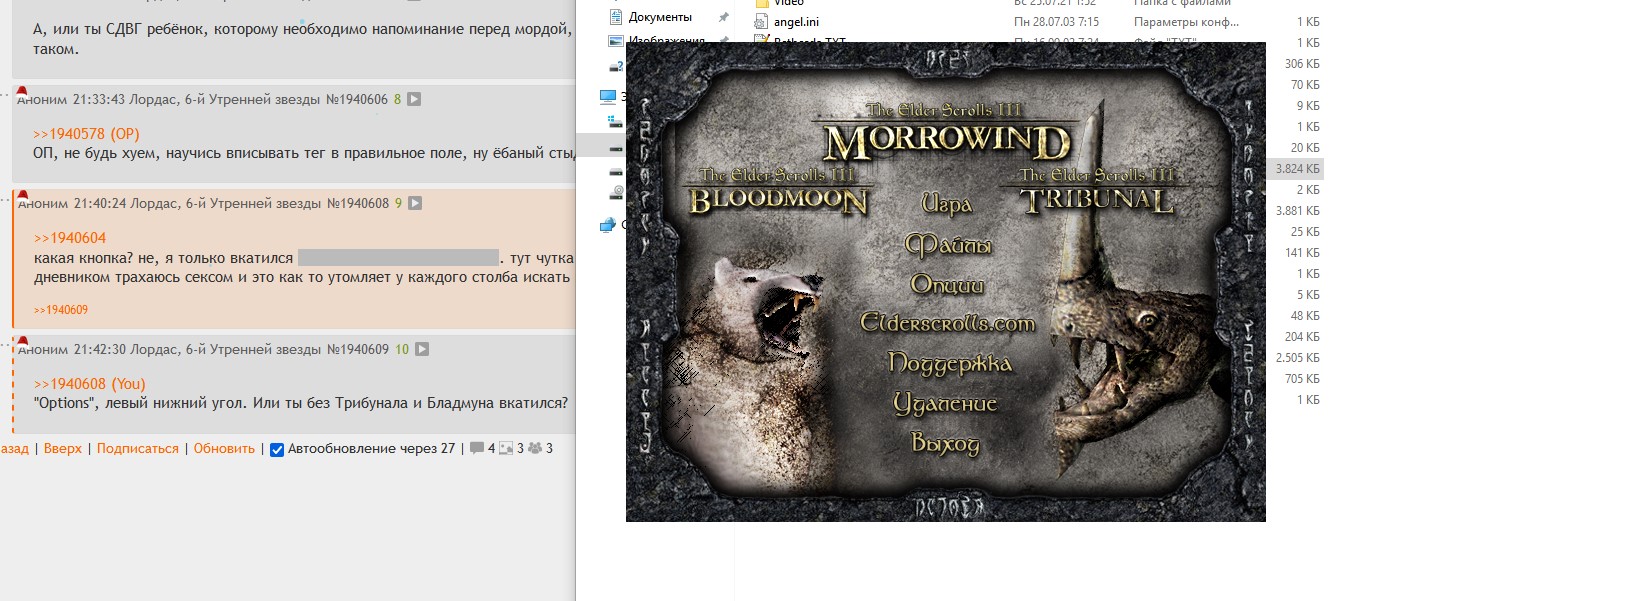The image size is (1625, 601).
Task: Click the 204 КБ size cell
Action: (x=1302, y=337)
